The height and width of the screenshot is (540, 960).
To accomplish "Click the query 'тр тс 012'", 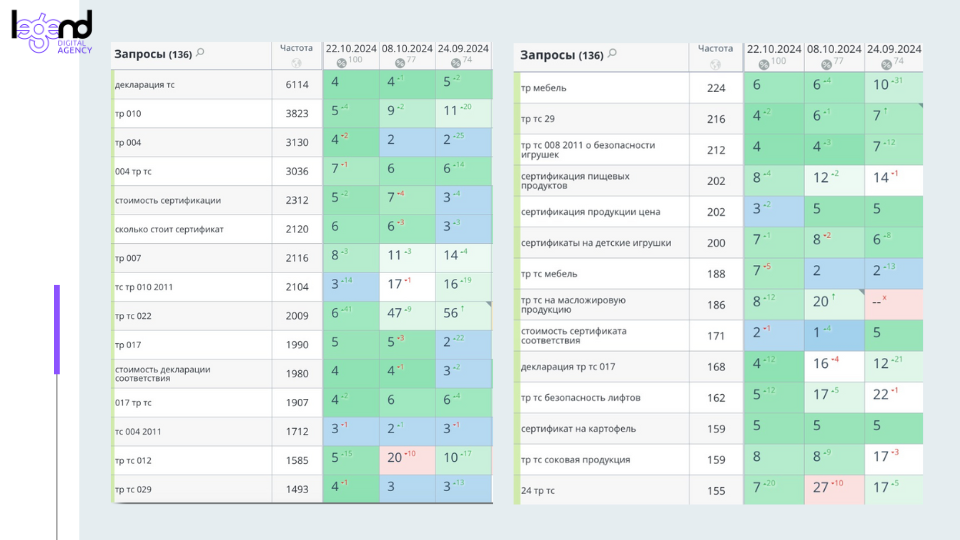I will point(133,460).
